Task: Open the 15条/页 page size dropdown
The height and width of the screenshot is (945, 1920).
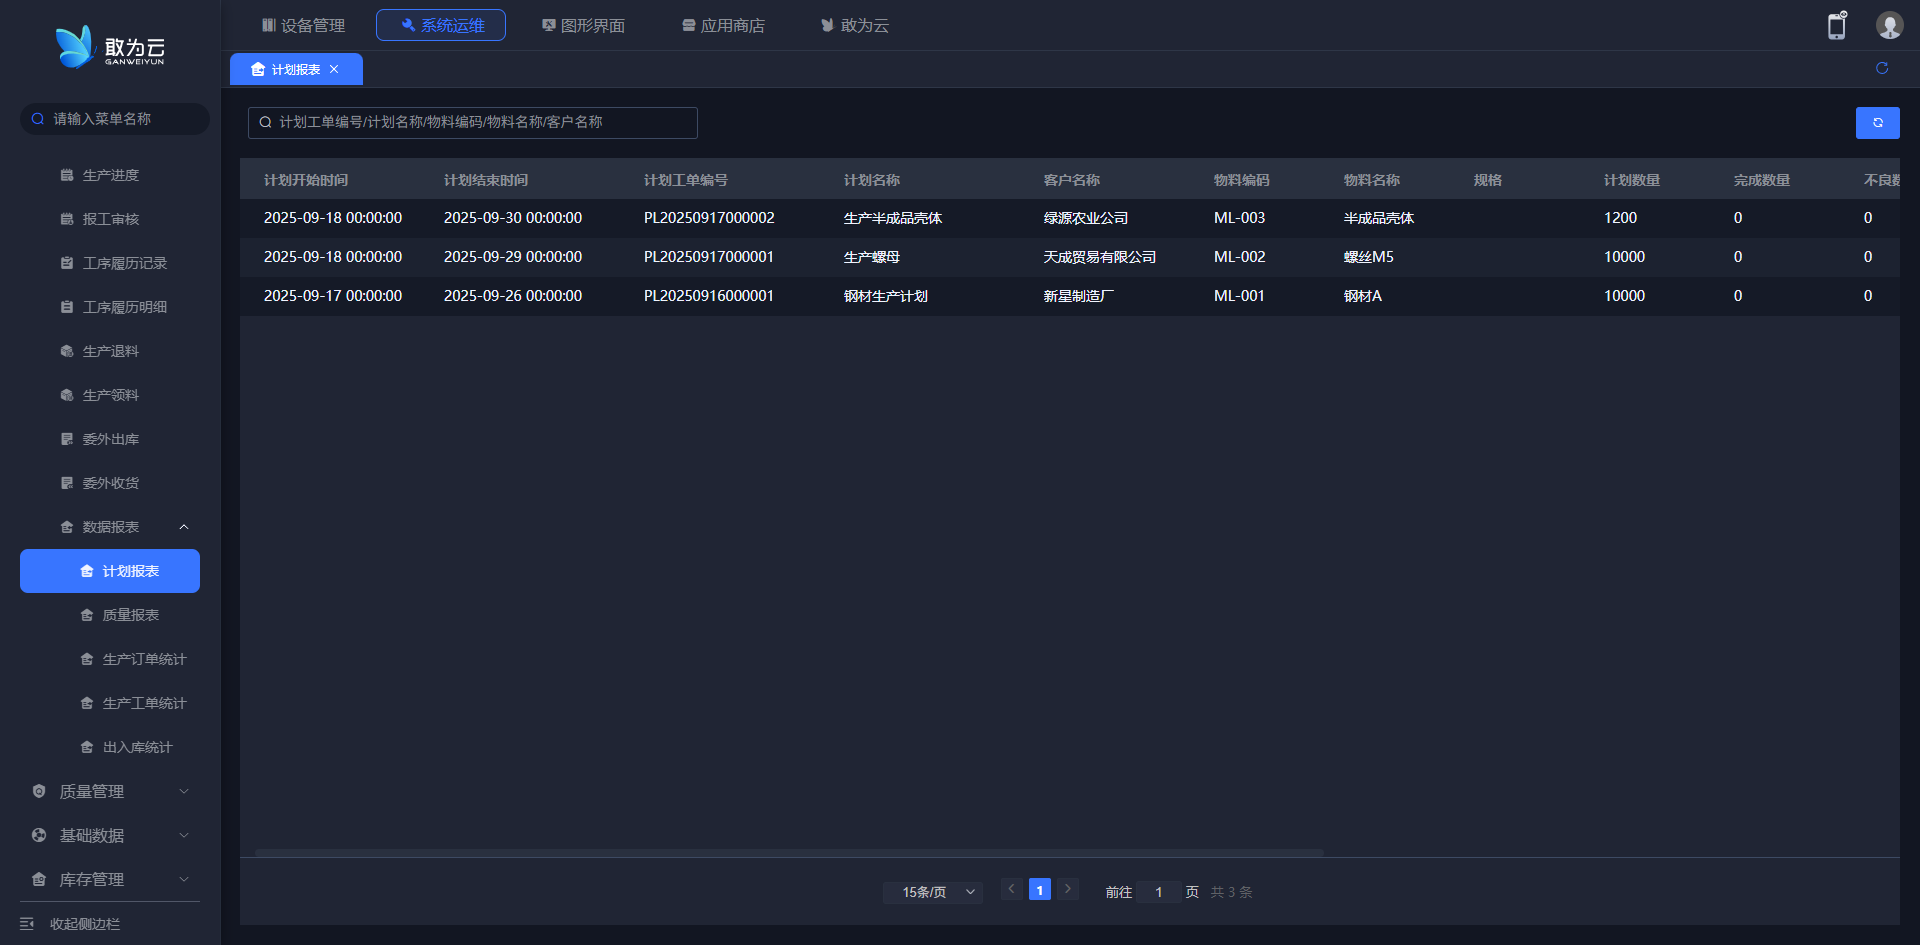Action: pyautogui.click(x=932, y=892)
